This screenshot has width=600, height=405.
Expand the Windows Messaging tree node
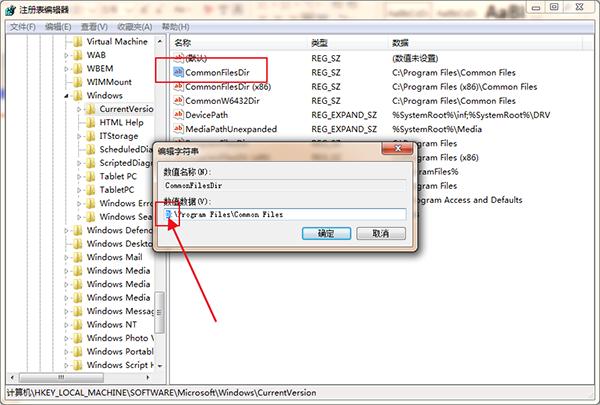coord(66,312)
